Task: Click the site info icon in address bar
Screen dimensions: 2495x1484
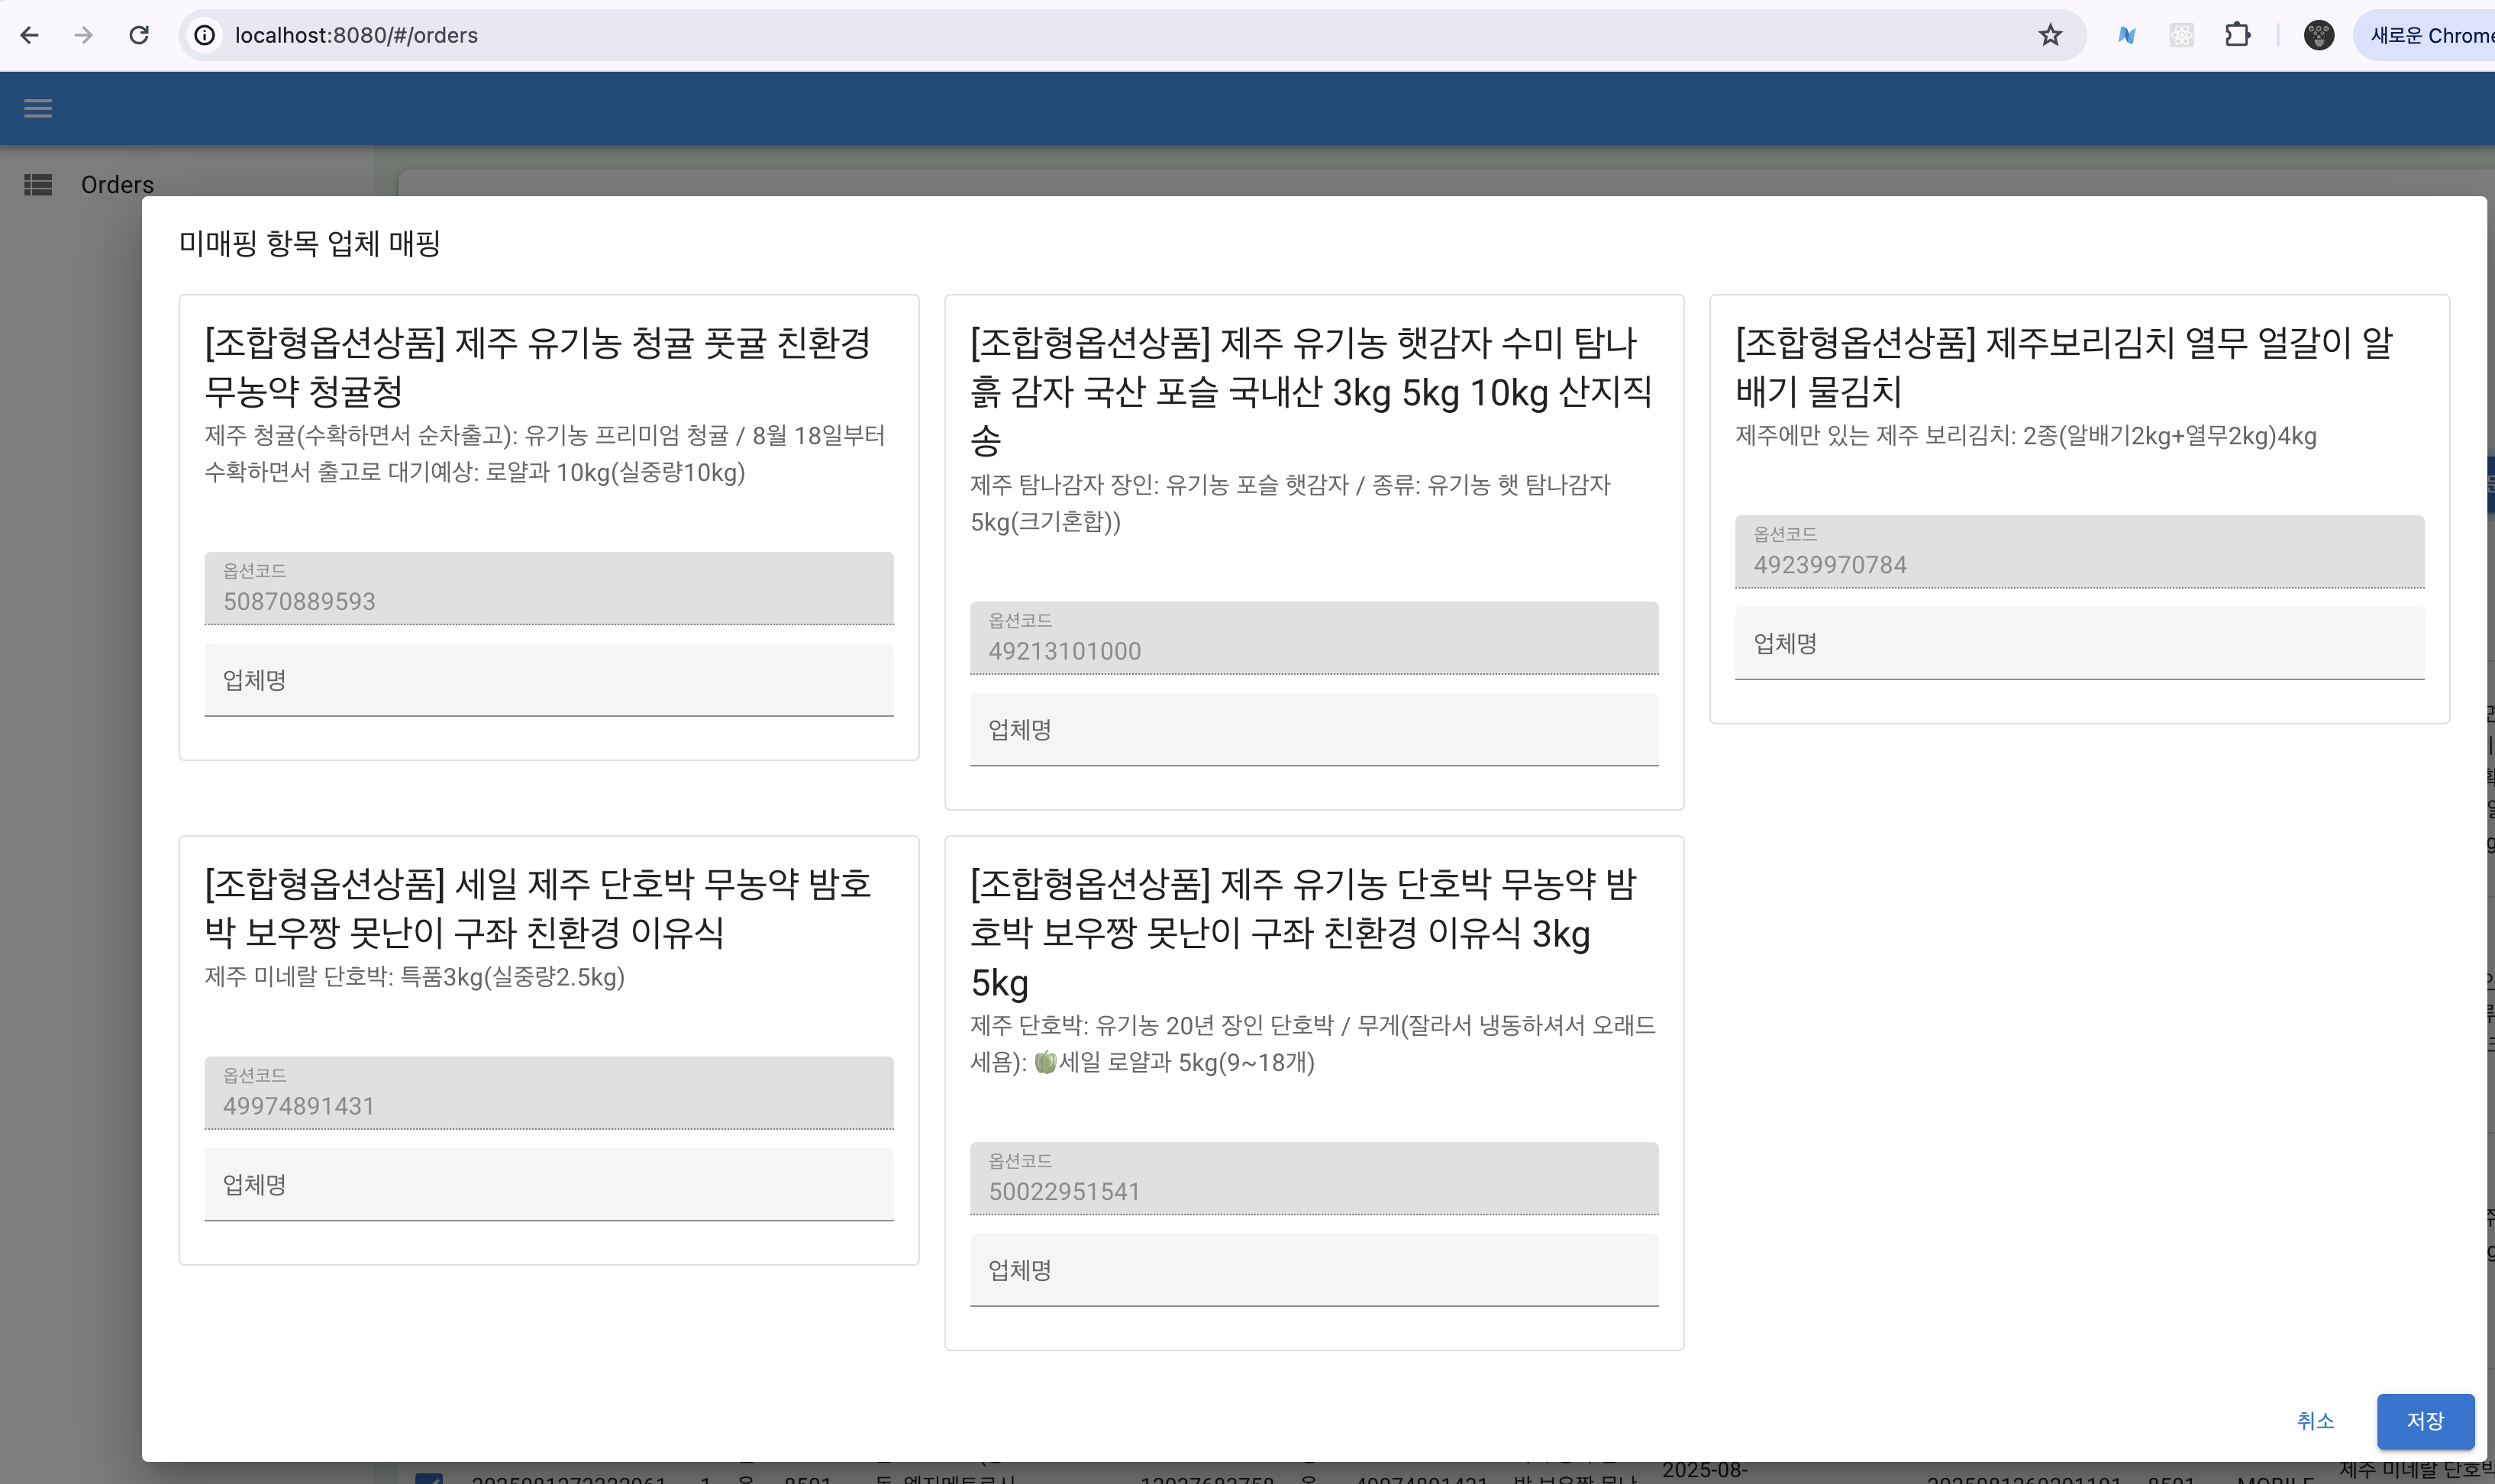Action: pyautogui.click(x=205, y=35)
